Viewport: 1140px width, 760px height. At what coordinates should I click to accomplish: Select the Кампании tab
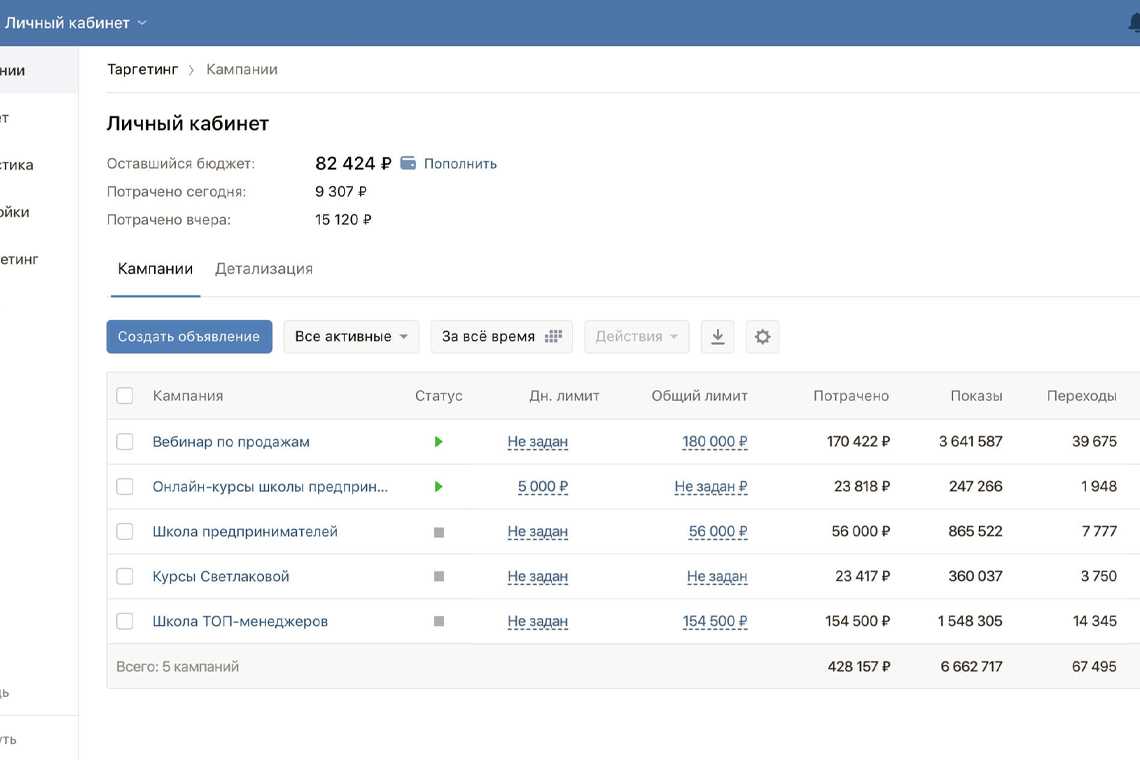155,269
